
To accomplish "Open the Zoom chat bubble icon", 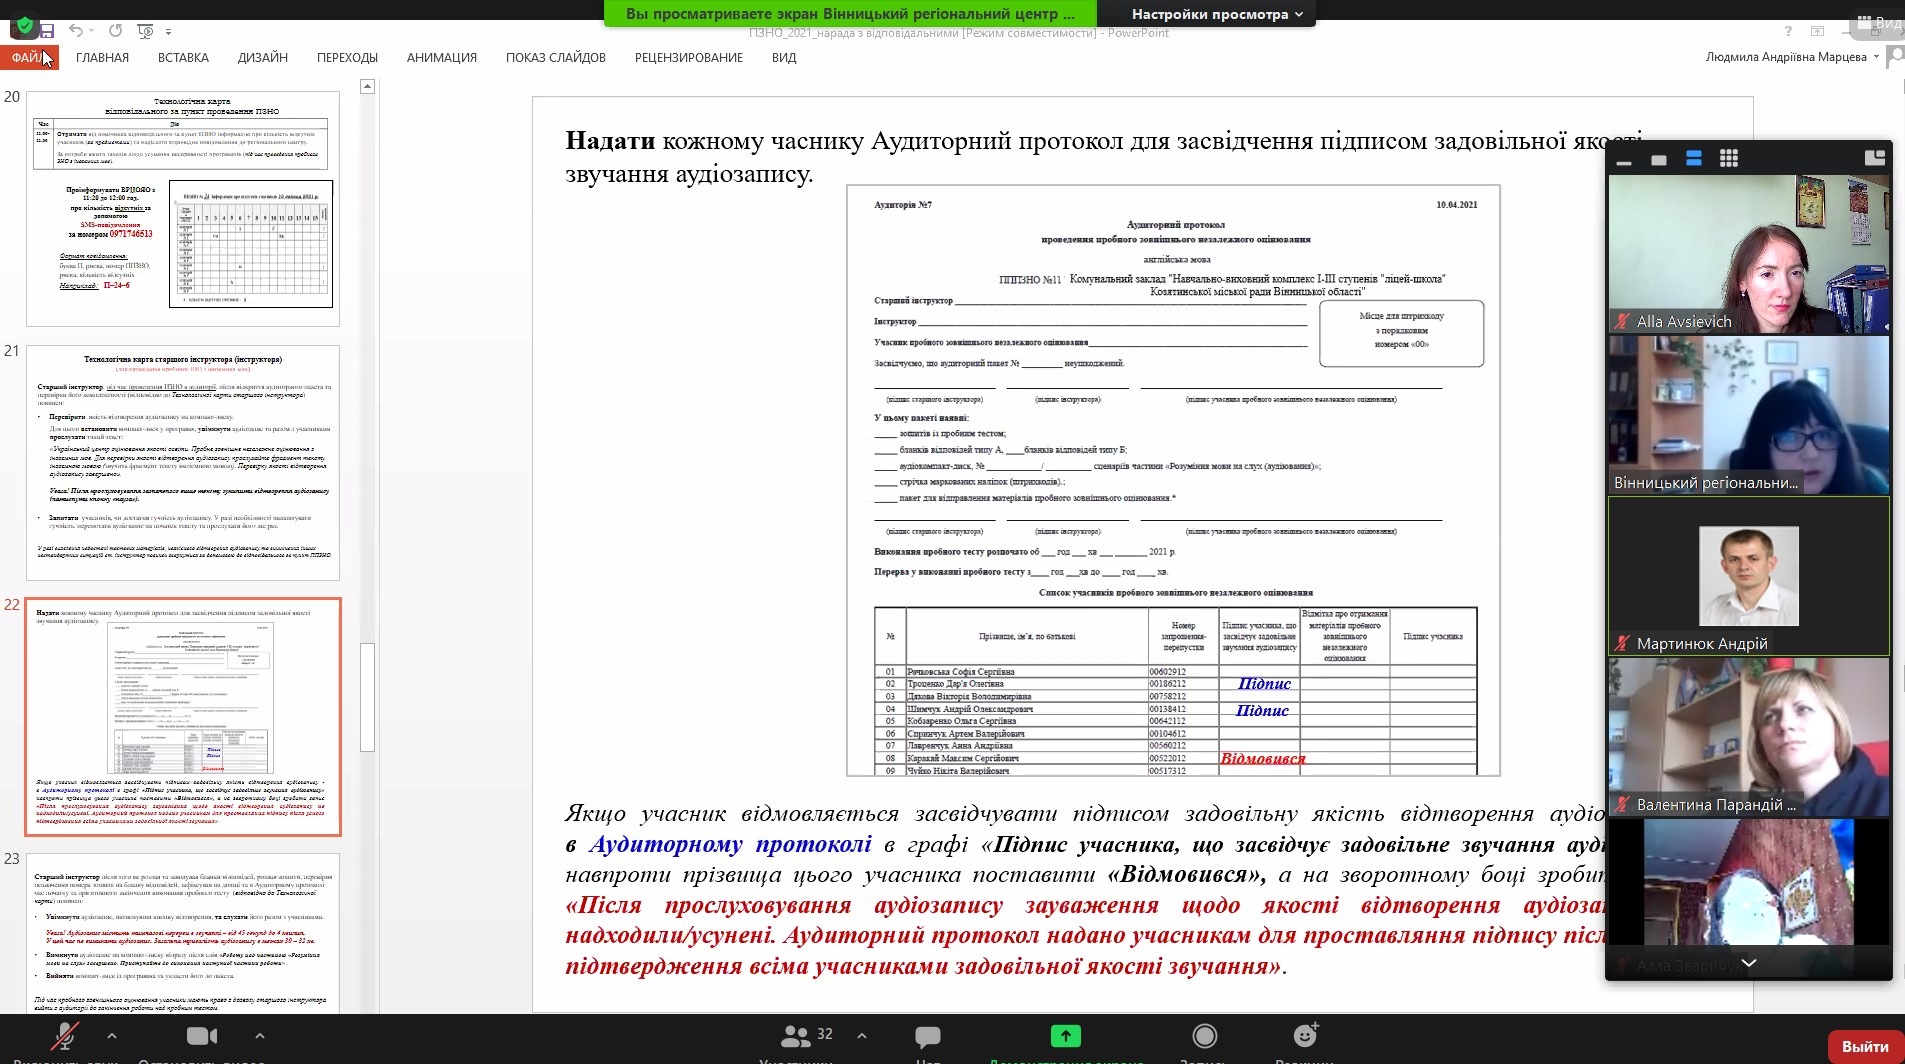I will (927, 1036).
